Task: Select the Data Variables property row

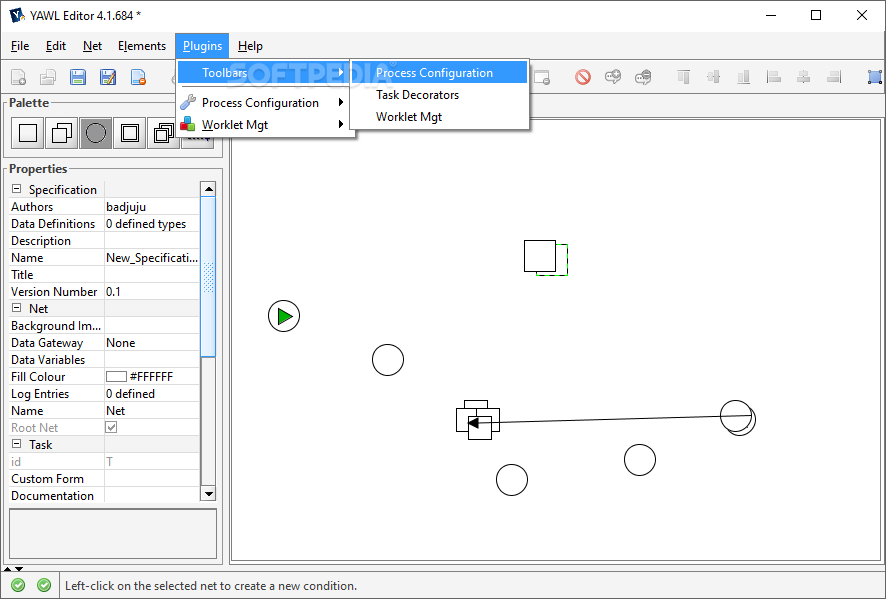Action: coord(105,359)
